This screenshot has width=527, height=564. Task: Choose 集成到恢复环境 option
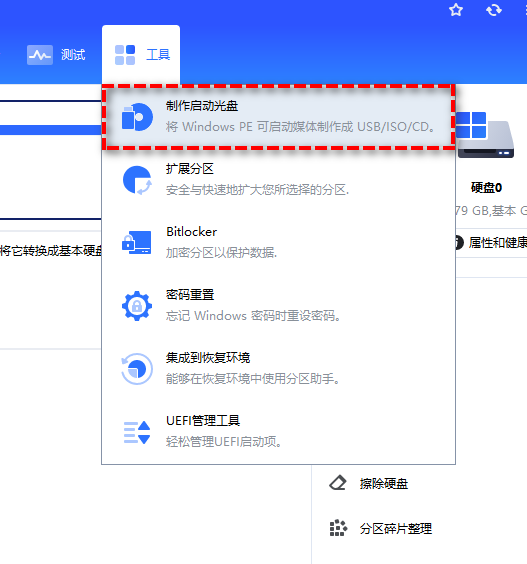click(278, 368)
